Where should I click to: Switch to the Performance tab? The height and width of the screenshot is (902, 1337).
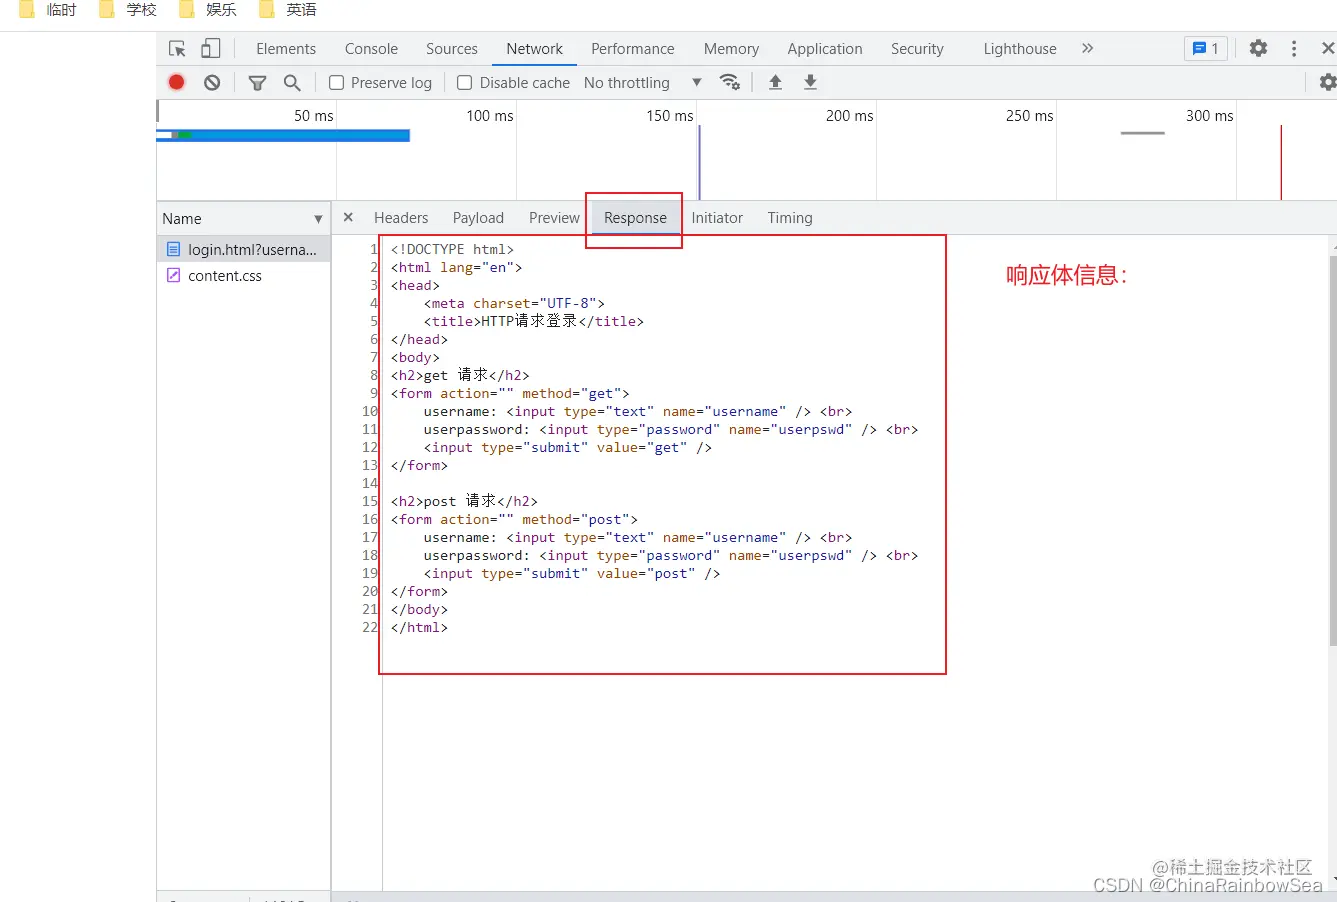(633, 49)
